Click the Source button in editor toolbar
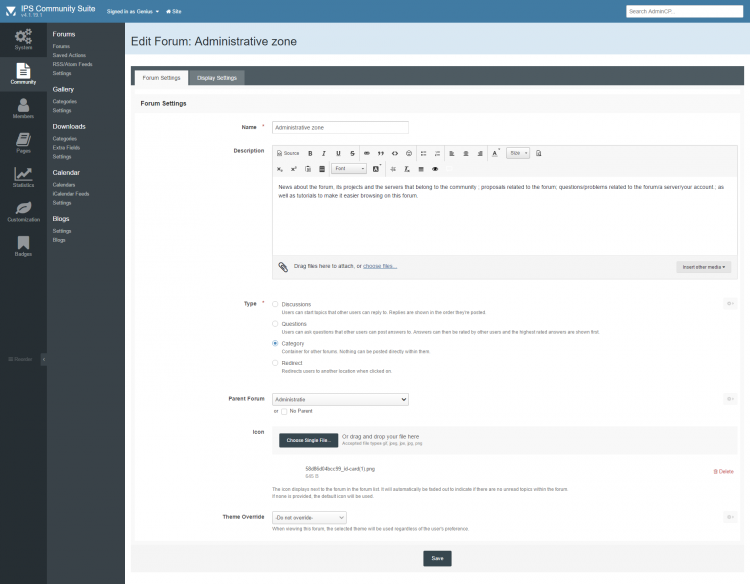750x584 pixels. [287, 153]
